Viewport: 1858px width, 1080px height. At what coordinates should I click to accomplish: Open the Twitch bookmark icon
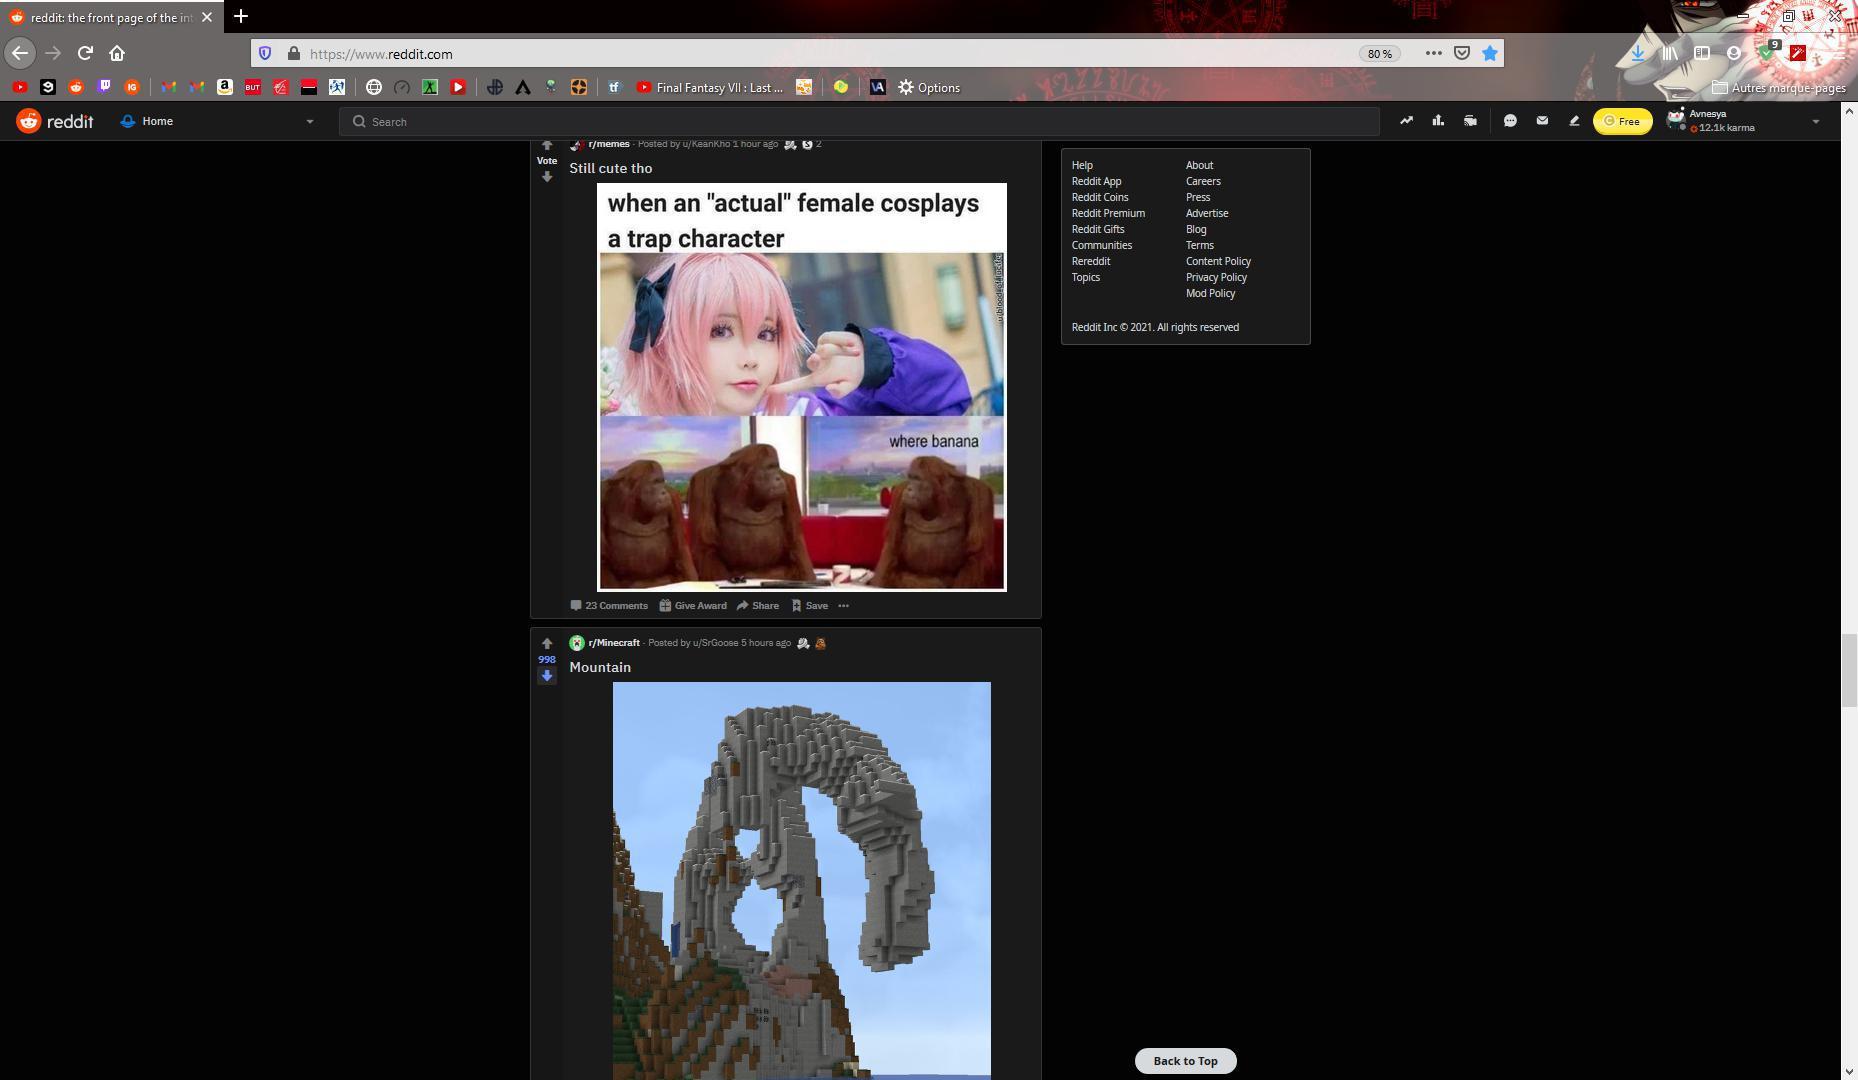point(104,88)
